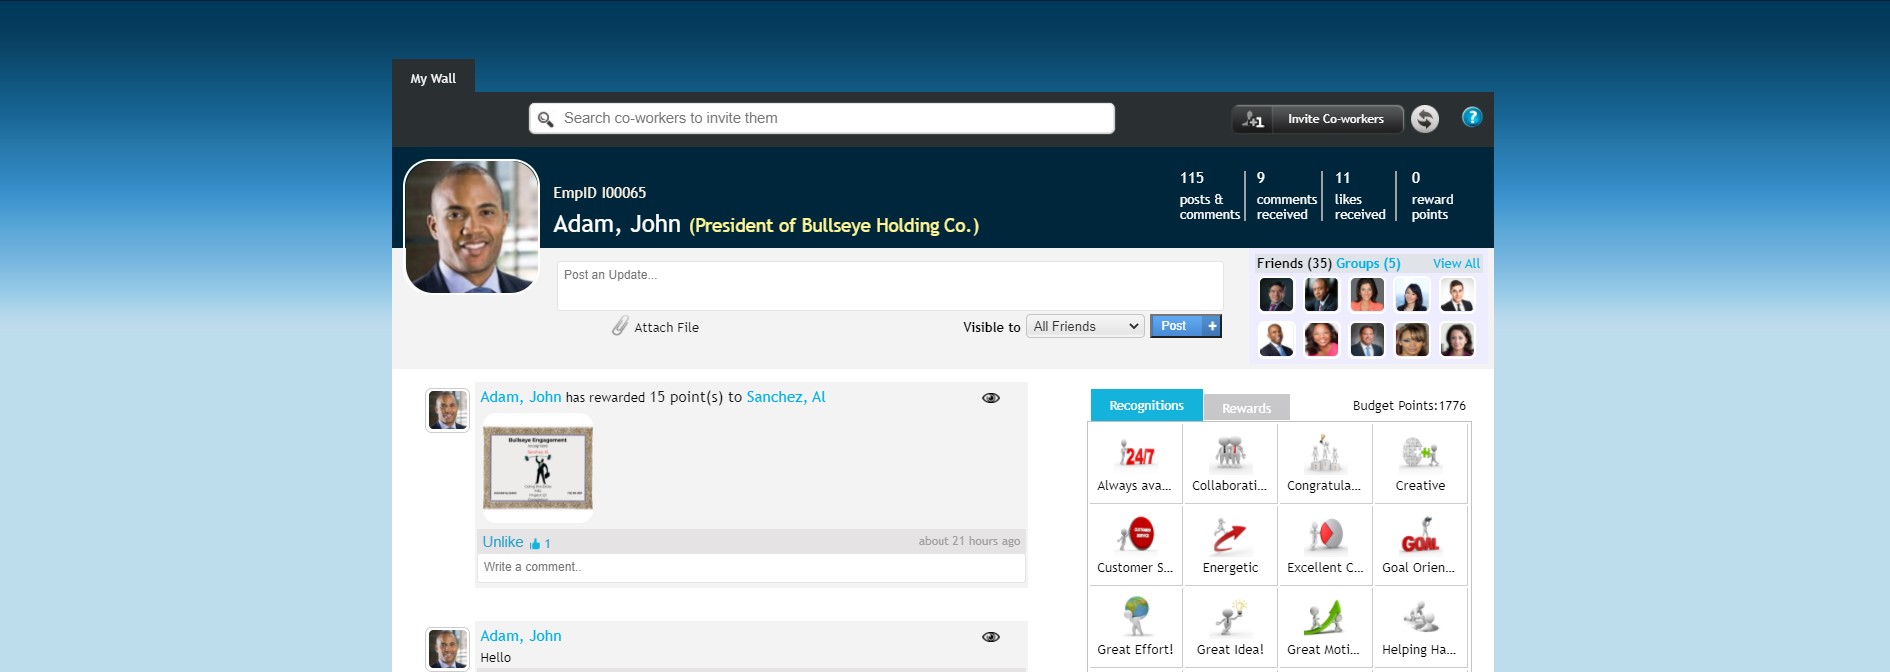Click the paperclip Attach File icon
Image resolution: width=1890 pixels, height=672 pixels.
pyautogui.click(x=620, y=326)
